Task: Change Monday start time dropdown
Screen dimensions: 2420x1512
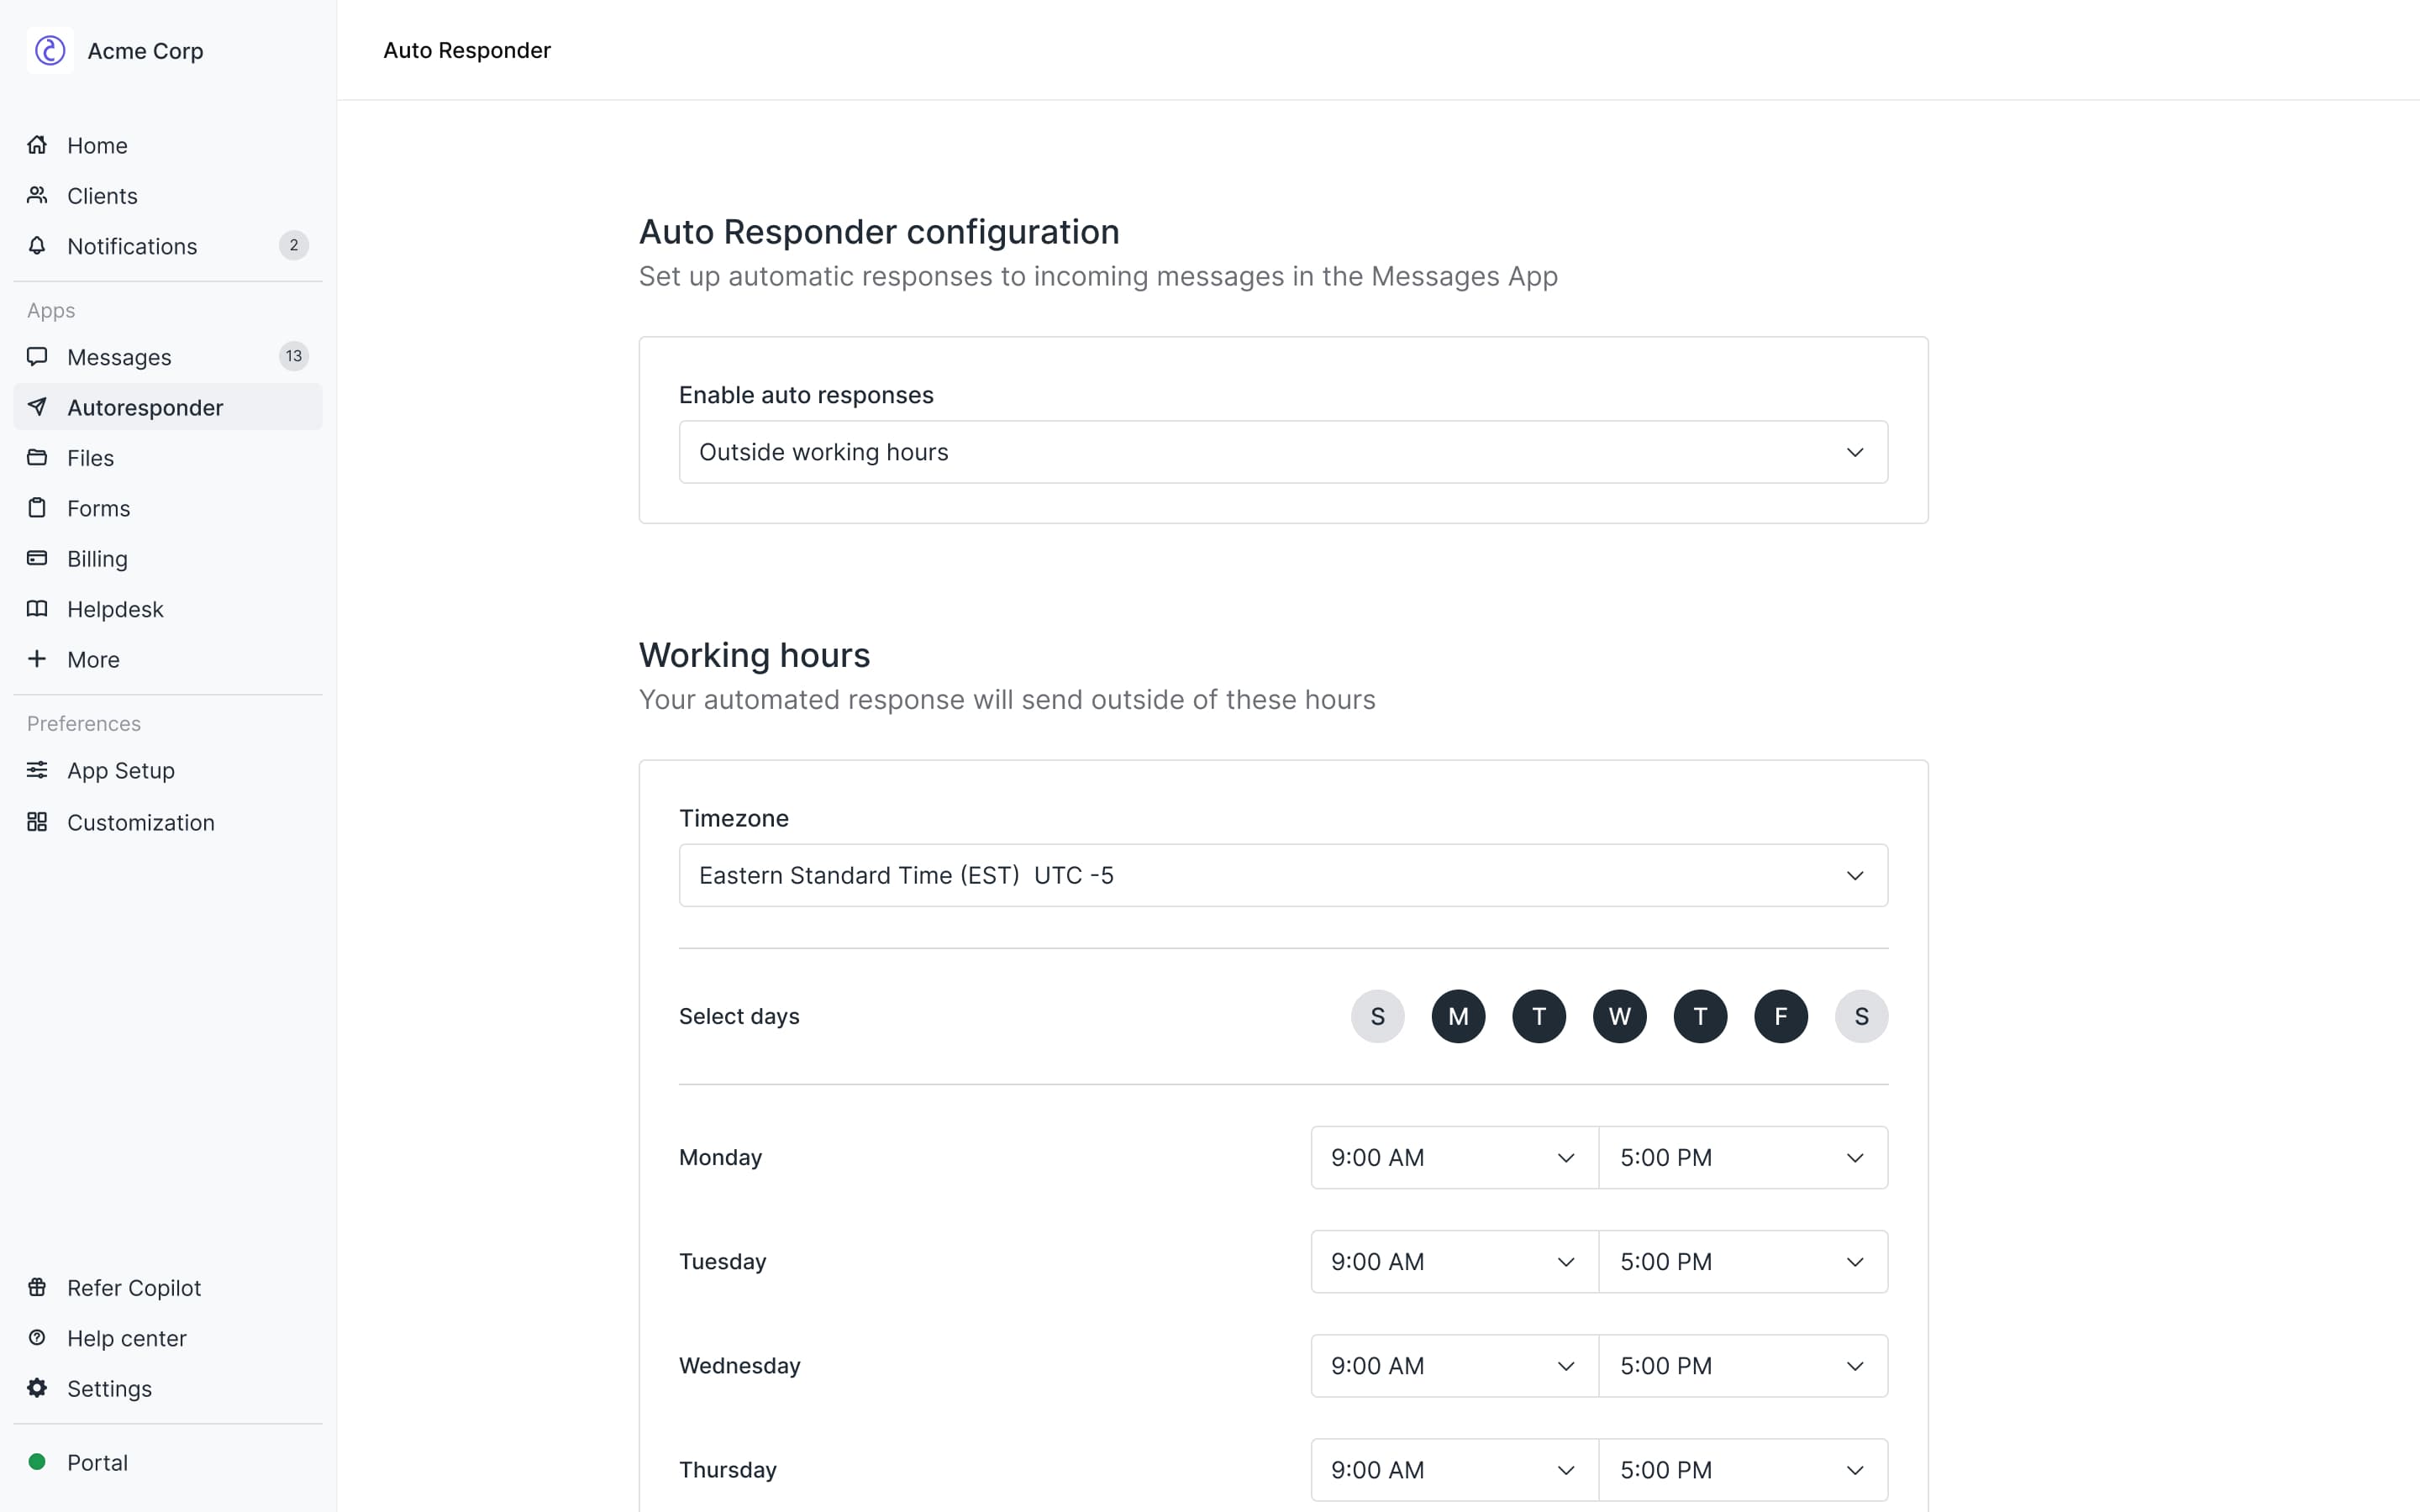Action: (x=1453, y=1157)
